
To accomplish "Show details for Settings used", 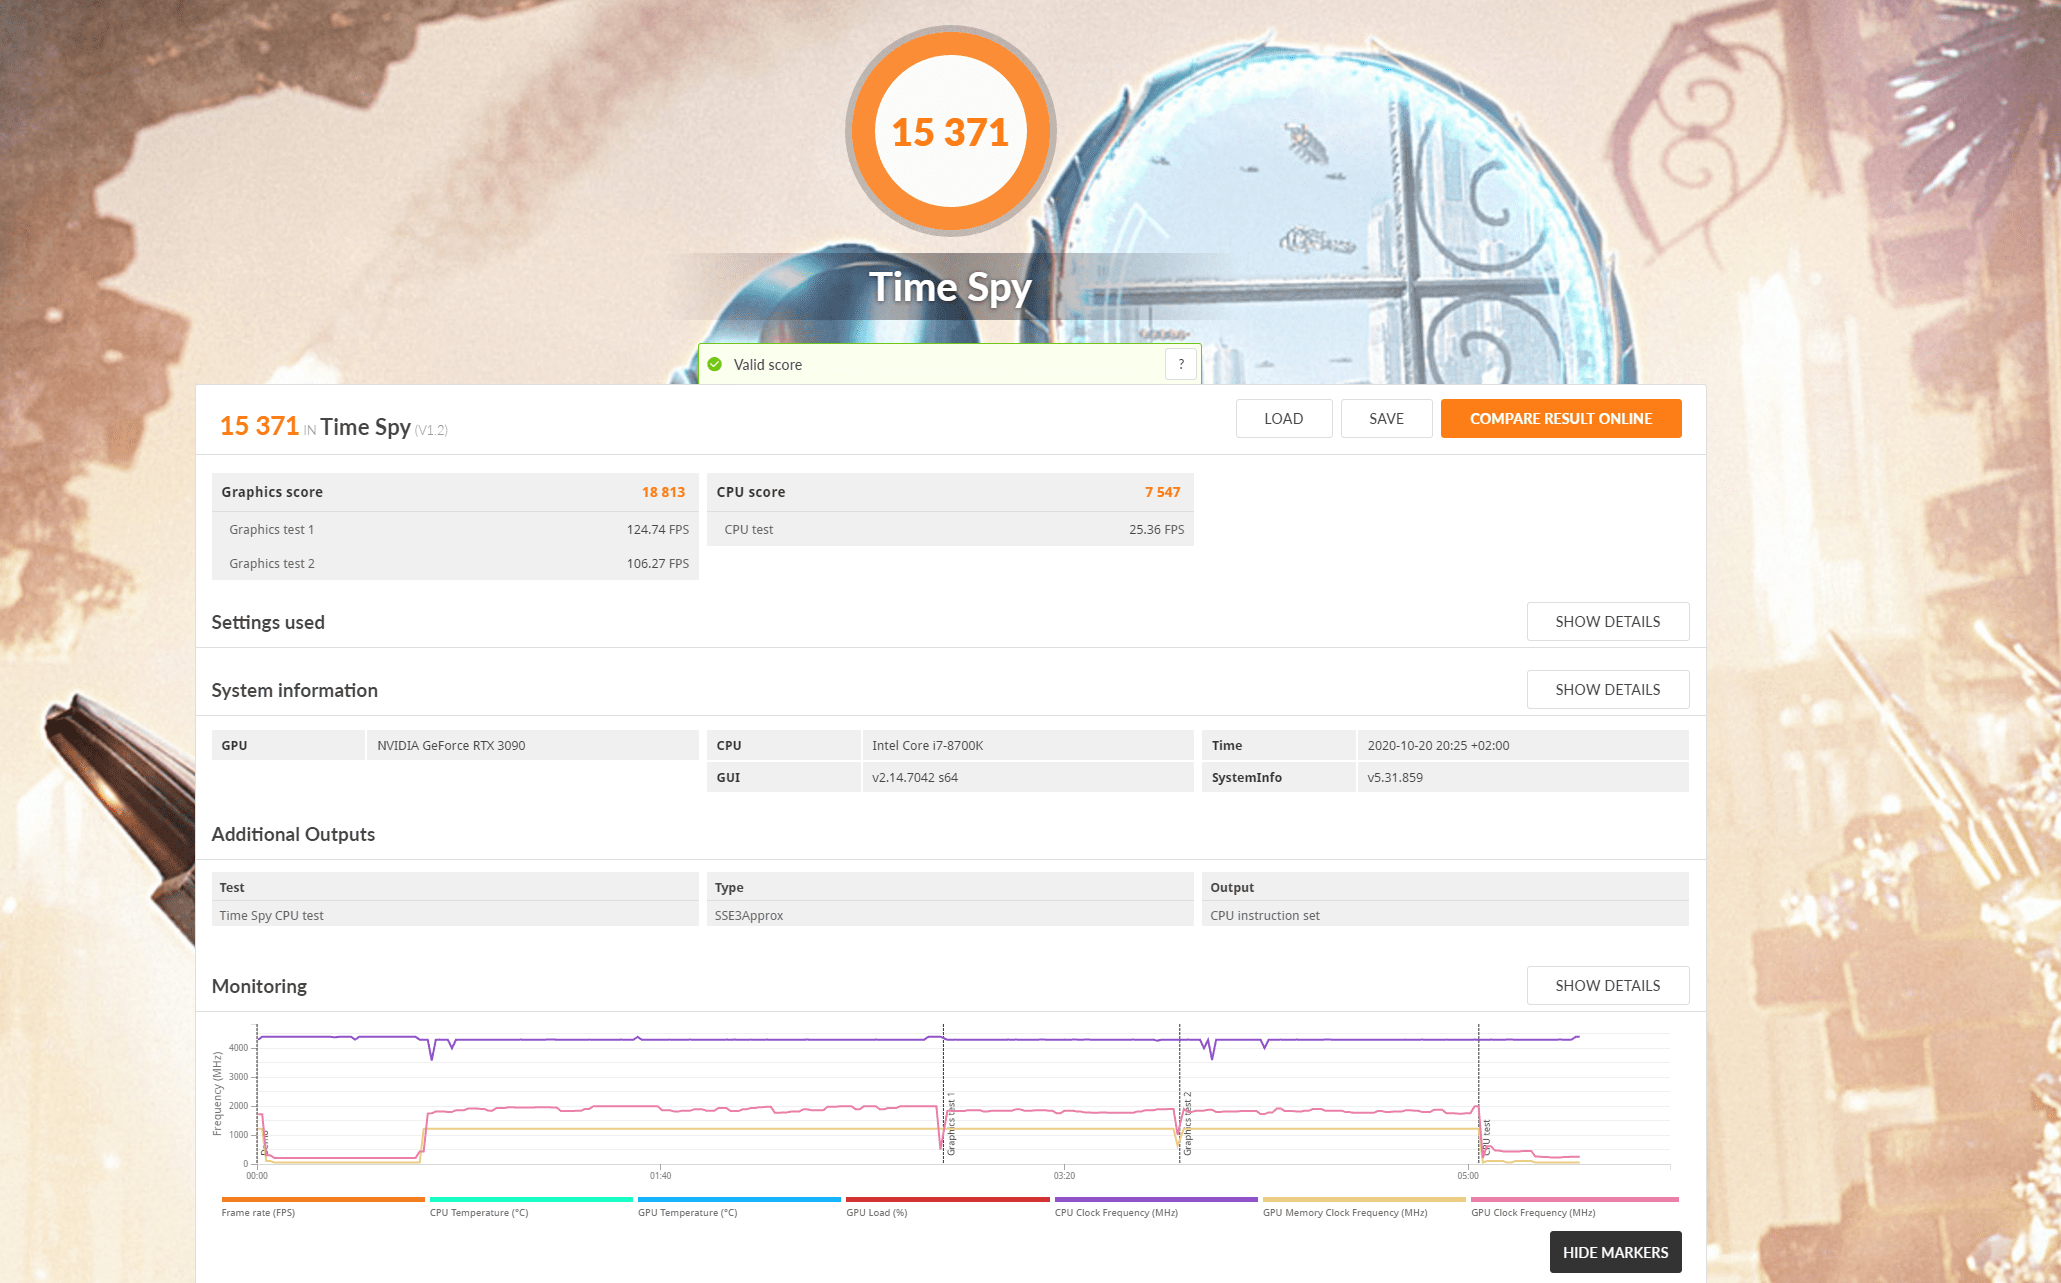I will point(1607,621).
